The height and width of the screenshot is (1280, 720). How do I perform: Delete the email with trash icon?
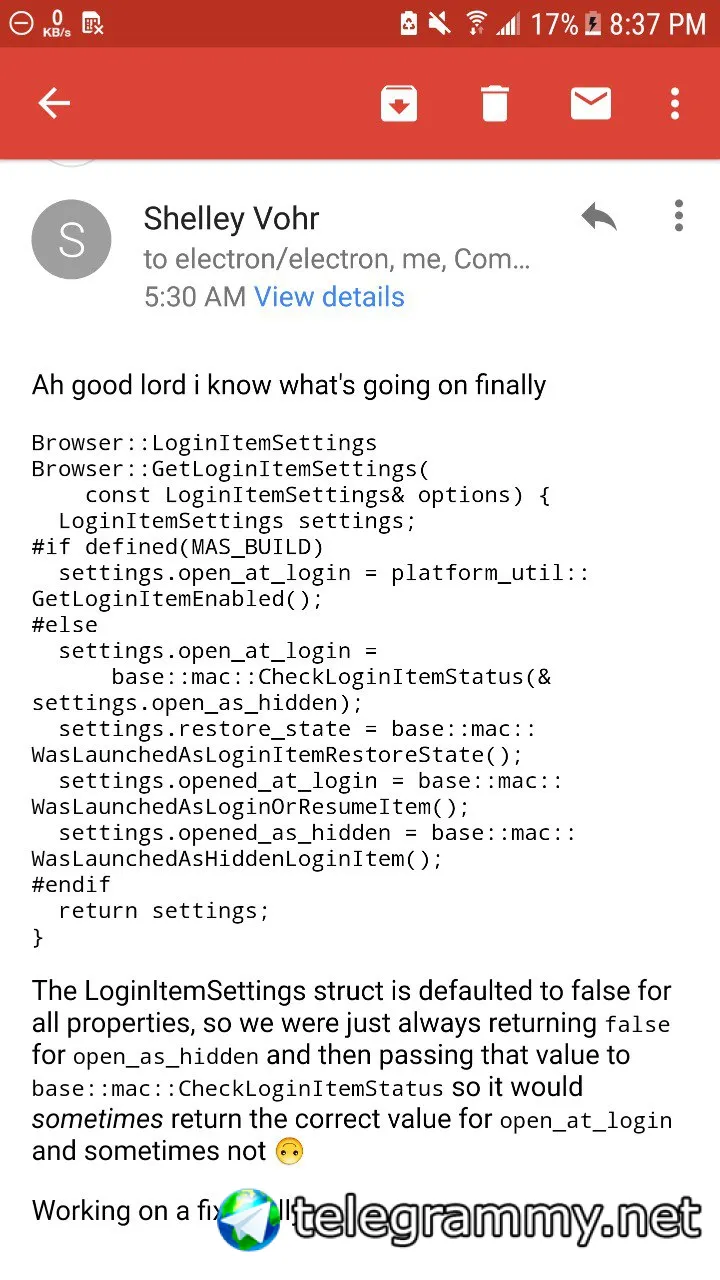[x=495, y=103]
